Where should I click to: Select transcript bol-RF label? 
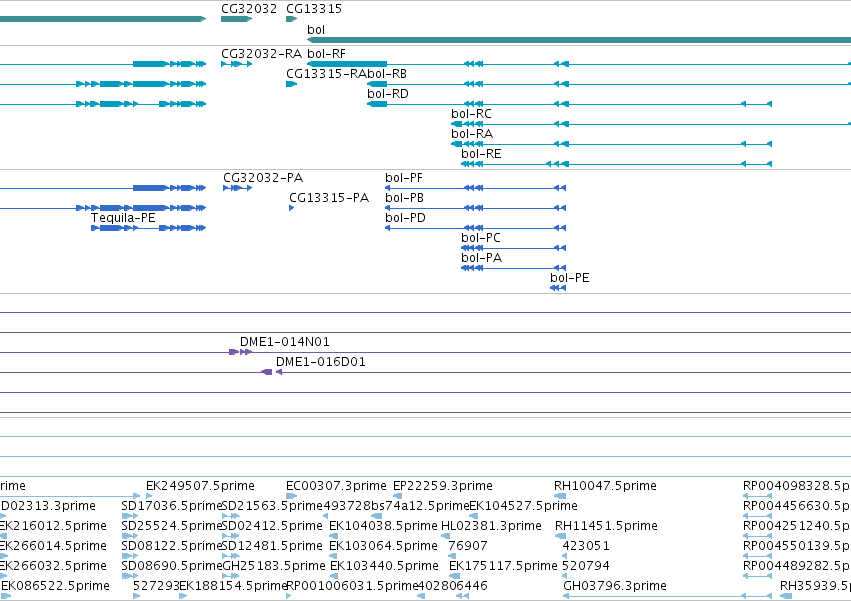pyautogui.click(x=326, y=54)
